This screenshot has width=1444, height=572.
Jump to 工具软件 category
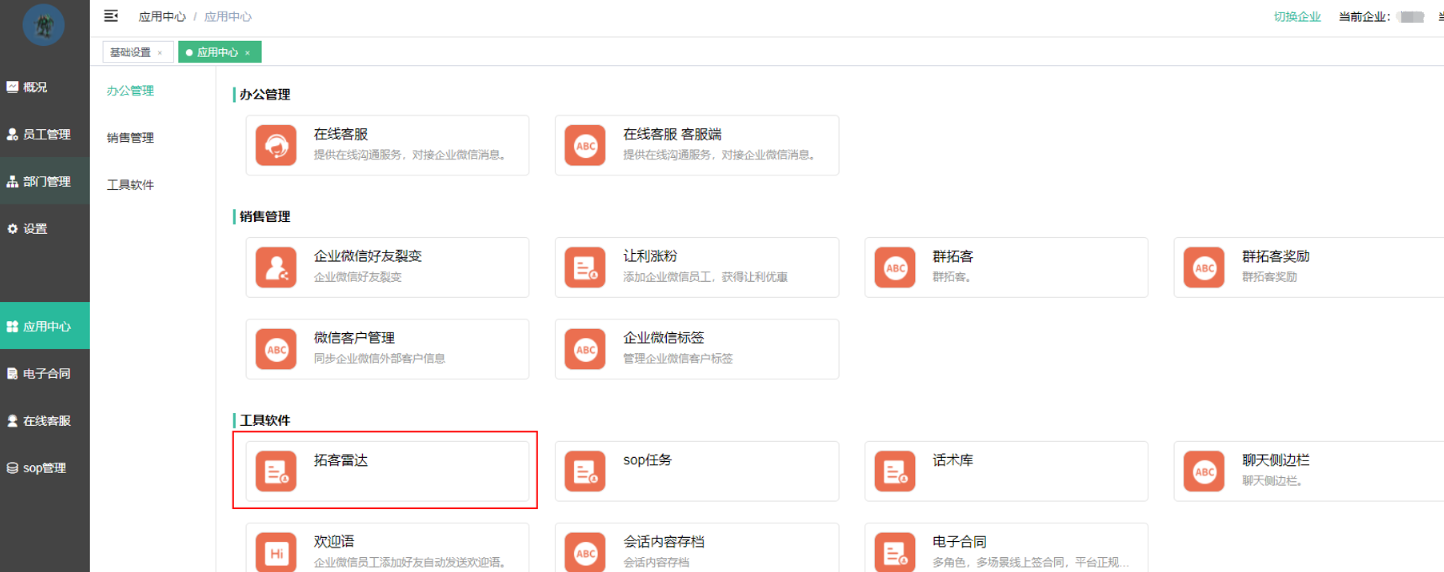click(x=130, y=185)
